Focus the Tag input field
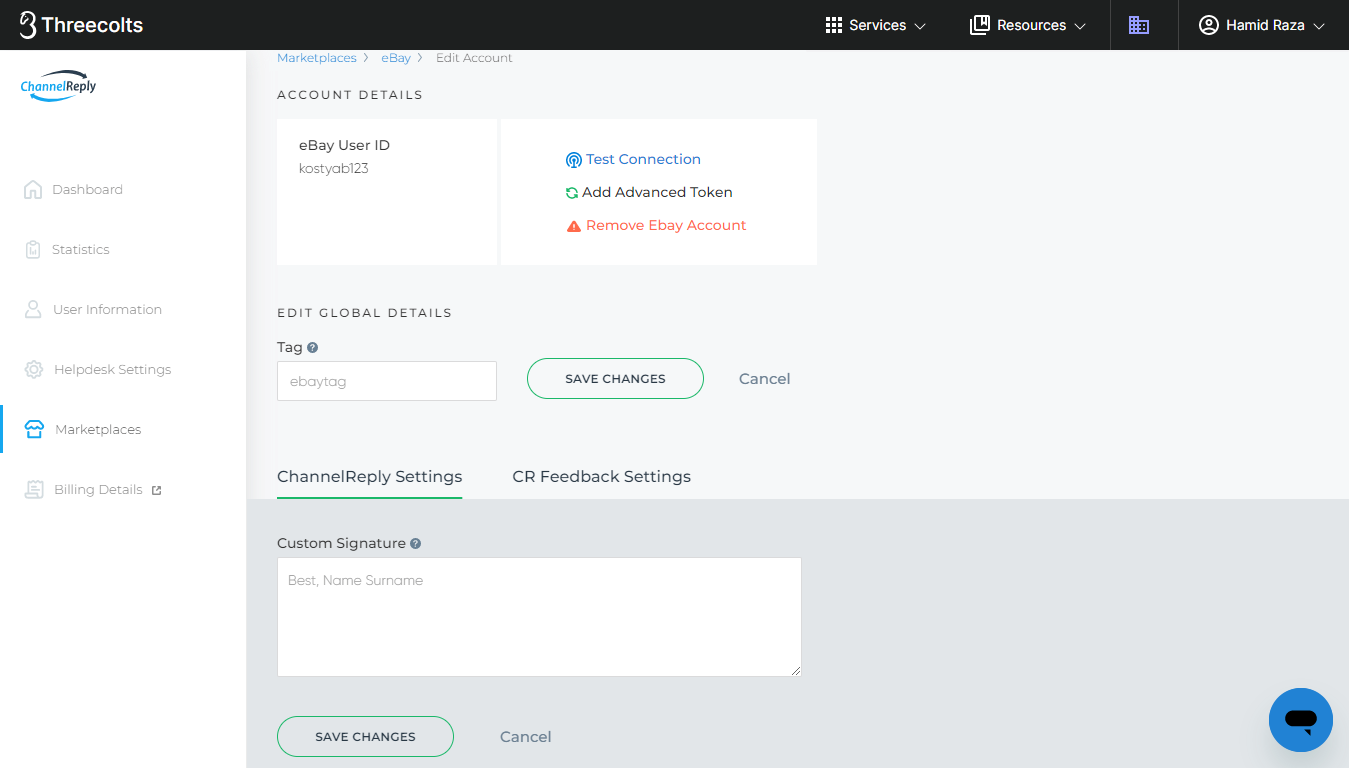 click(387, 381)
